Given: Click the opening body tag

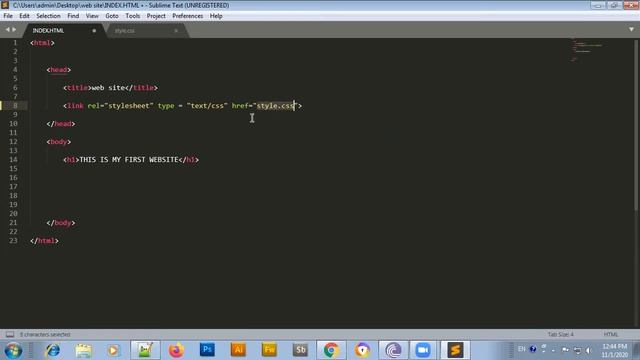Looking at the screenshot, I should 59,142.
